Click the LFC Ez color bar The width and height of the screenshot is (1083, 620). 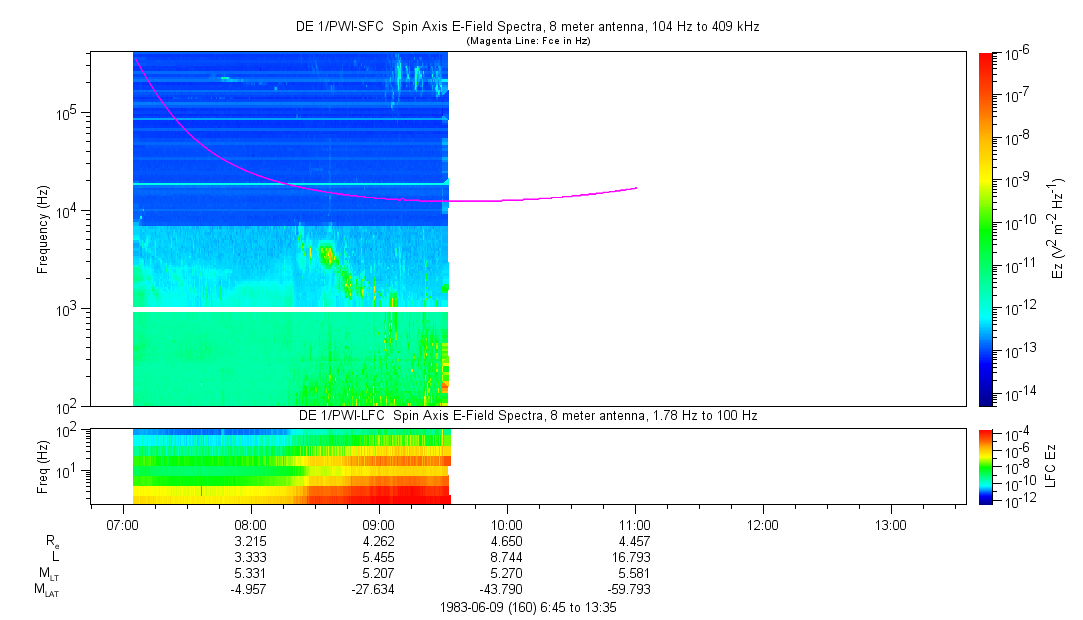pyautogui.click(x=986, y=467)
